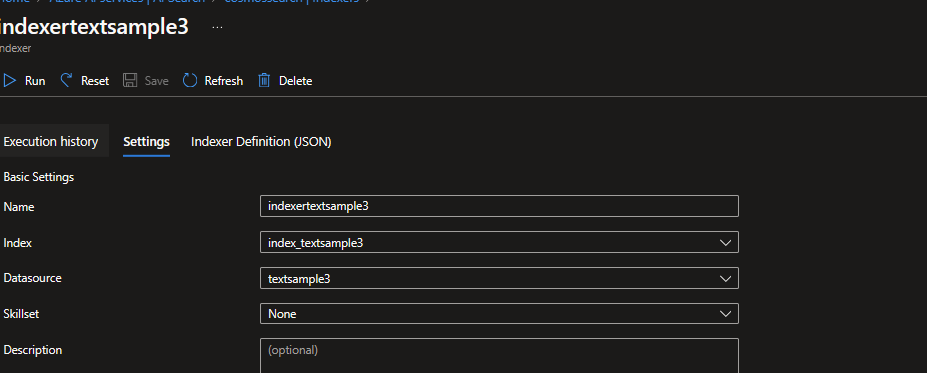The height and width of the screenshot is (373, 927).
Task: Run the indexer with the play icon
Action: click(x=10, y=80)
